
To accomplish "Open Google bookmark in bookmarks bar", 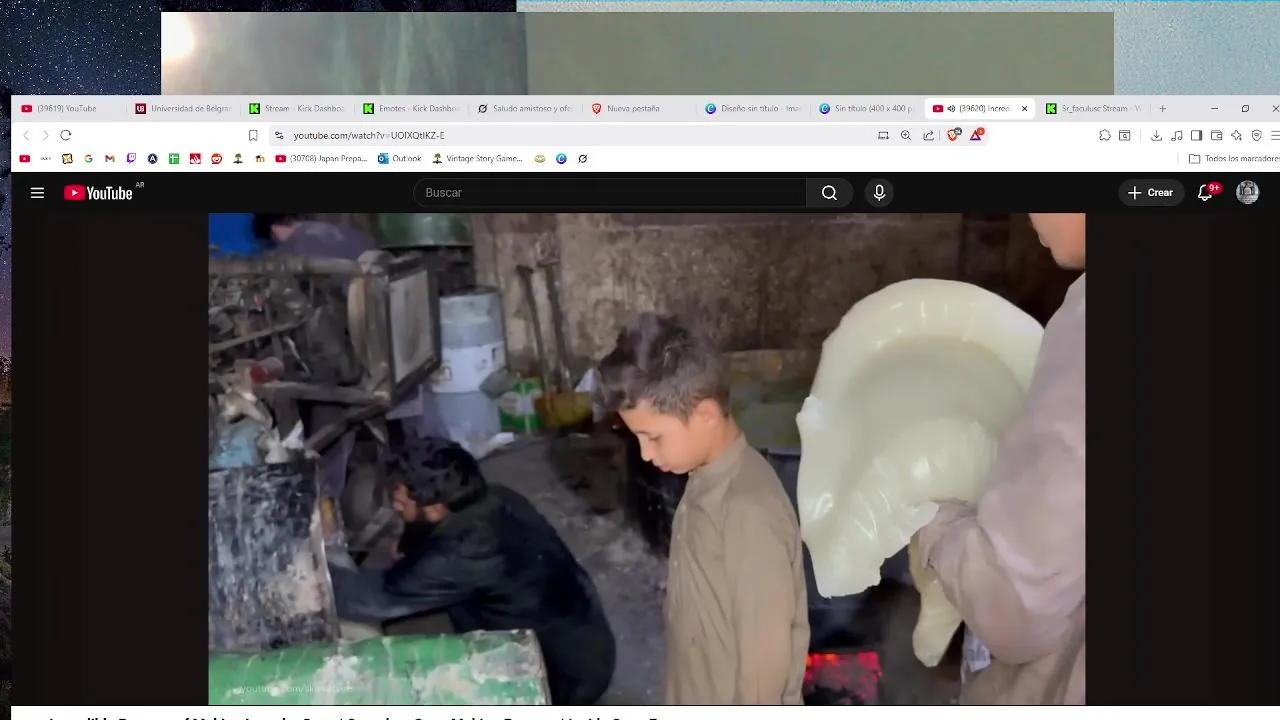I will (x=88, y=158).
